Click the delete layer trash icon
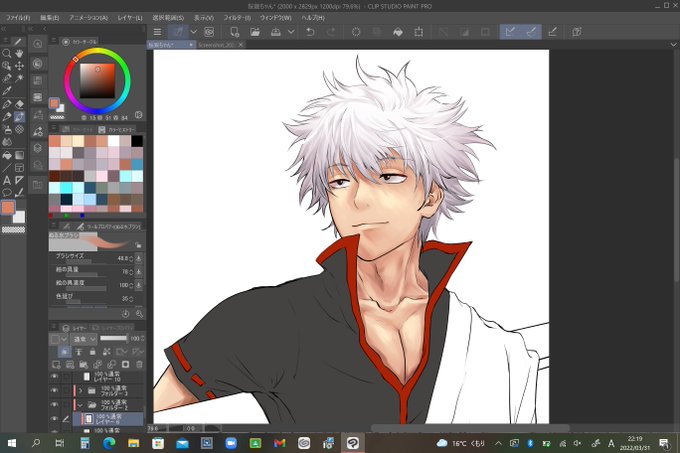680x453 pixels. click(139, 365)
